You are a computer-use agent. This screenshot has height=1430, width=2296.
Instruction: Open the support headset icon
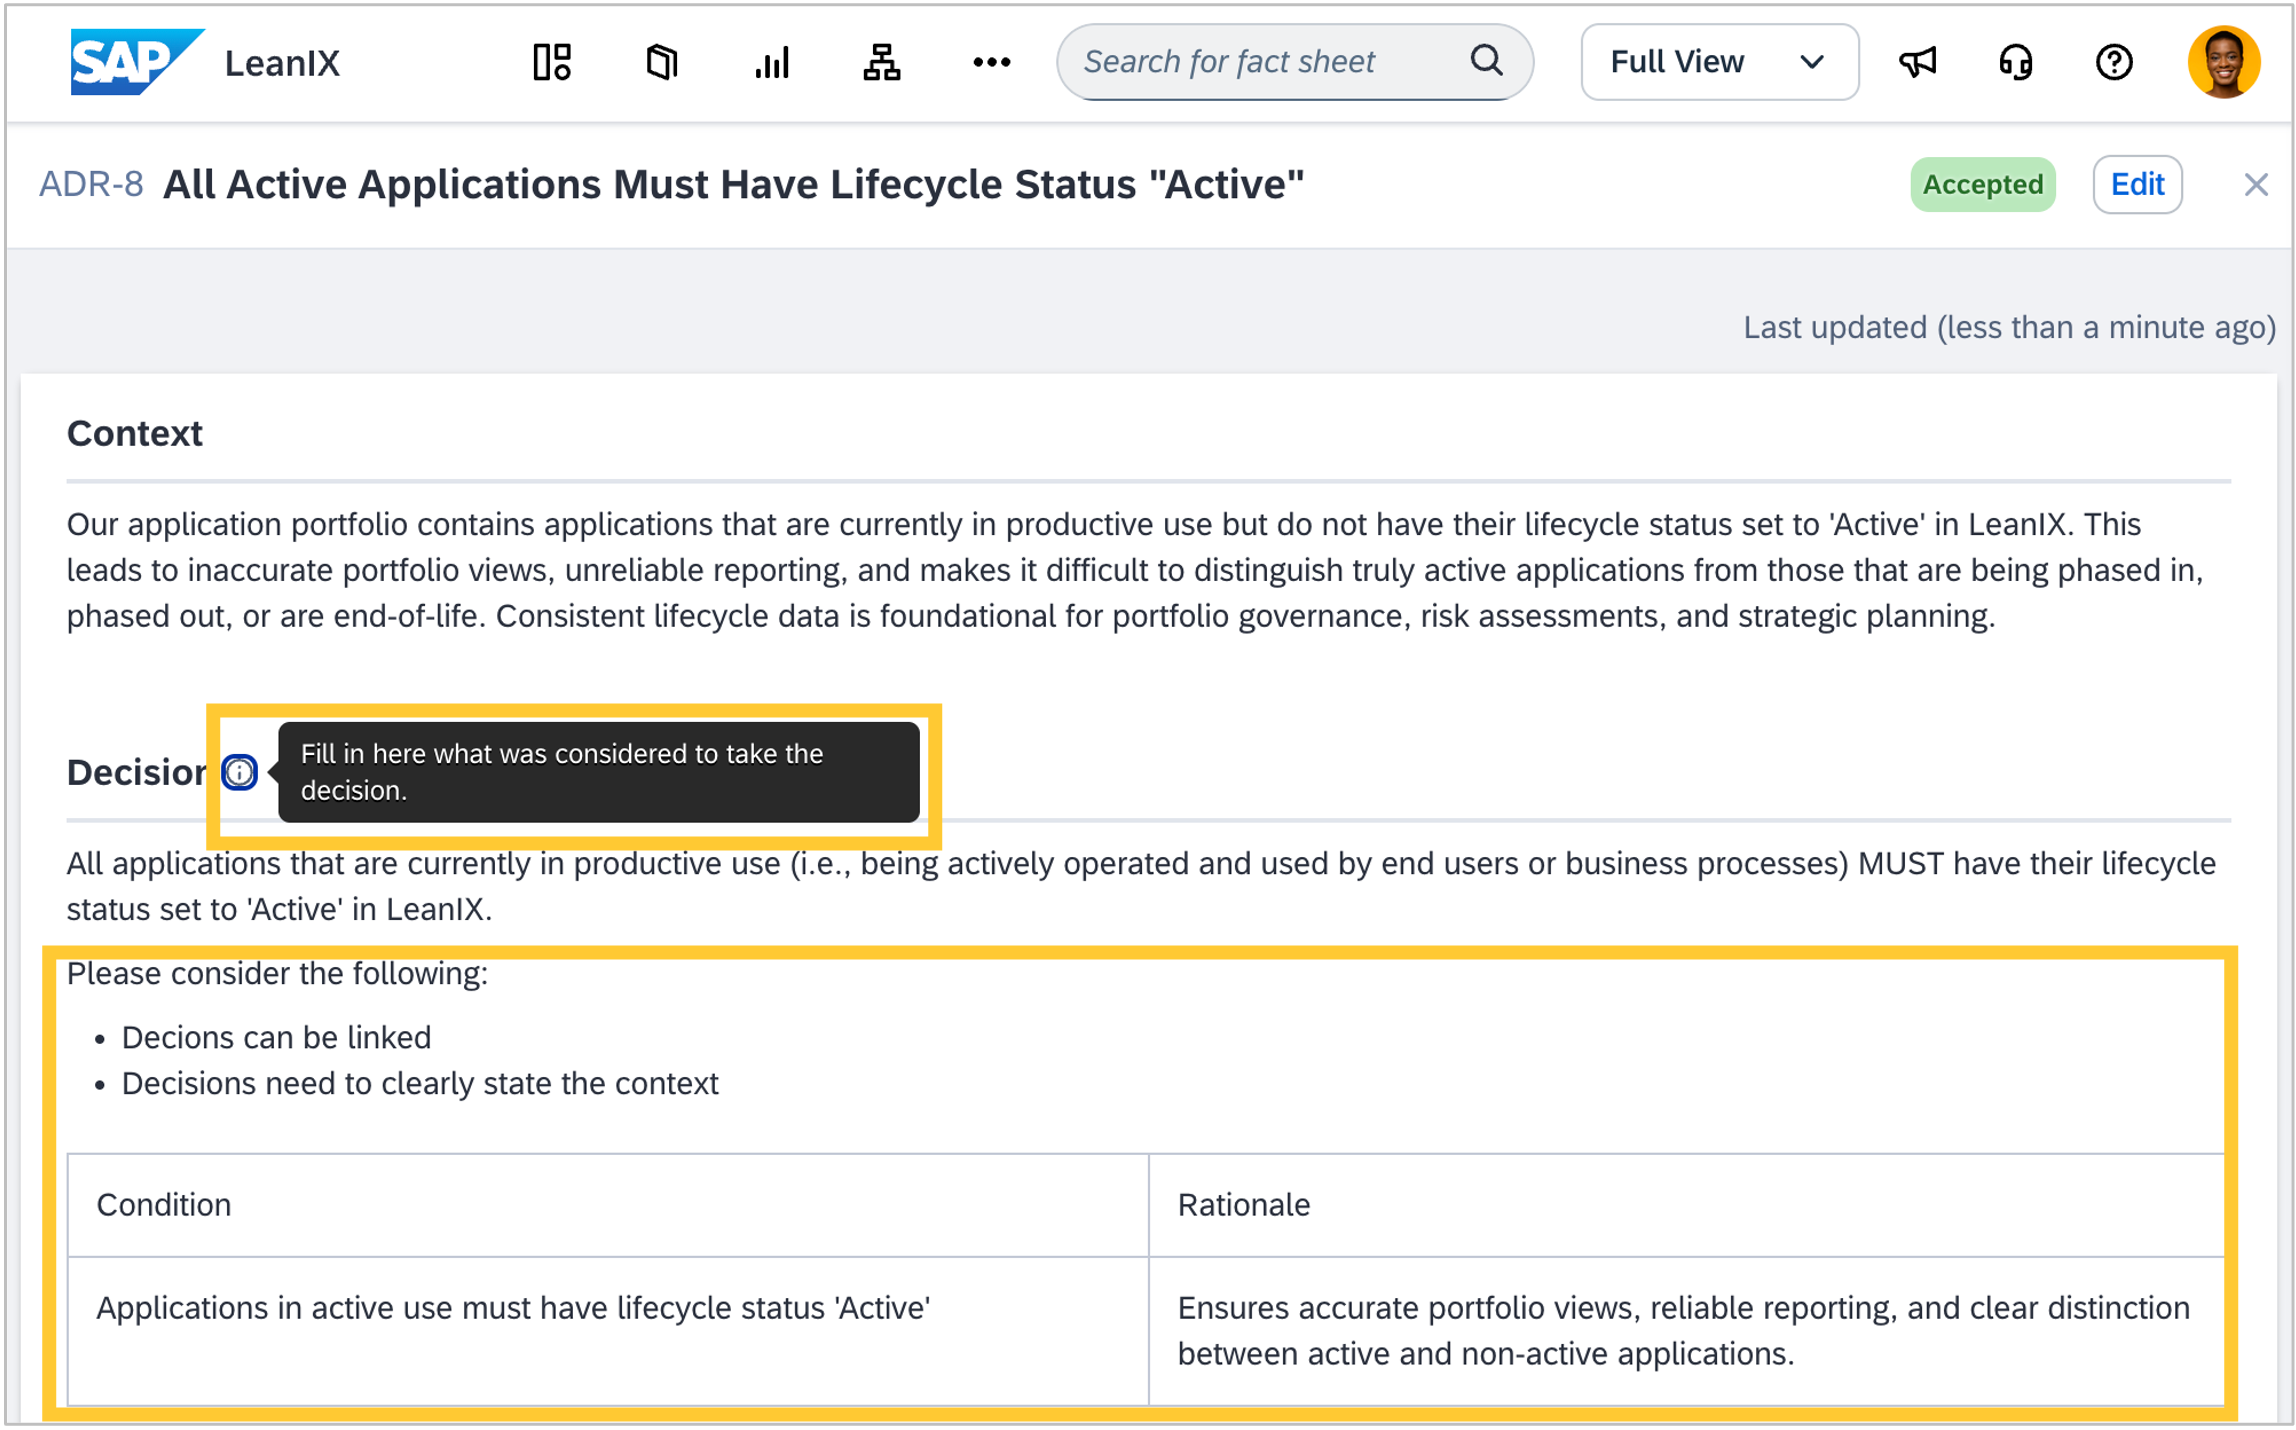click(x=2015, y=62)
